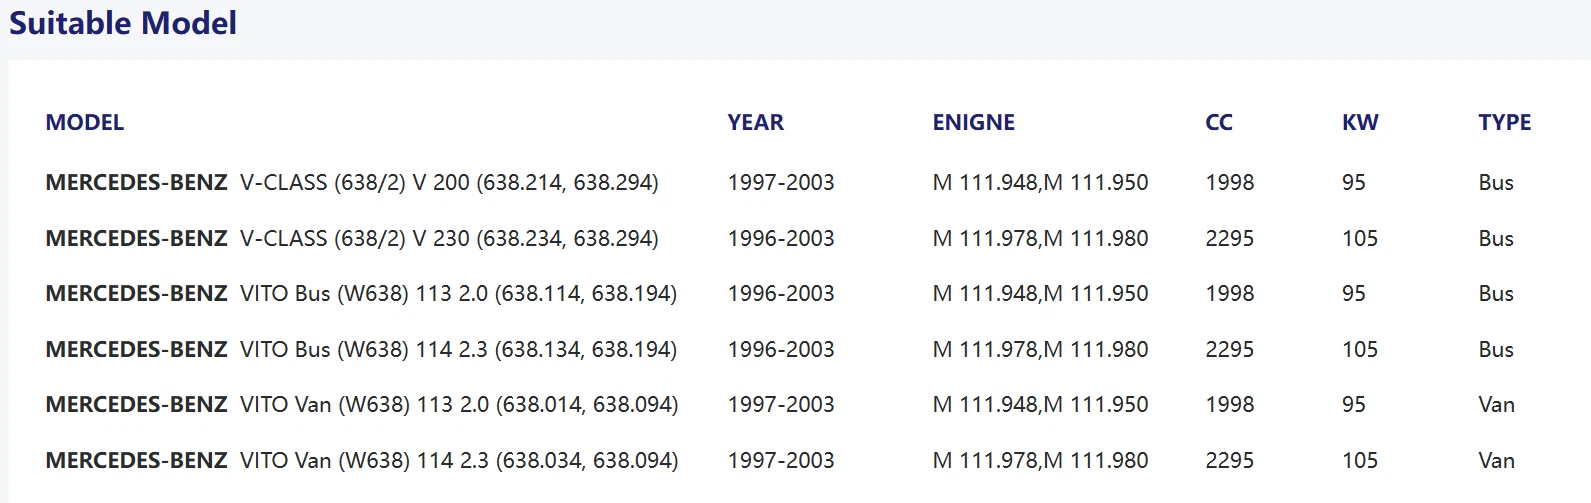Click engine 'M 111.978,M 111.980' in VITO Bus 114 row
The width and height of the screenshot is (1591, 503).
pos(1040,350)
